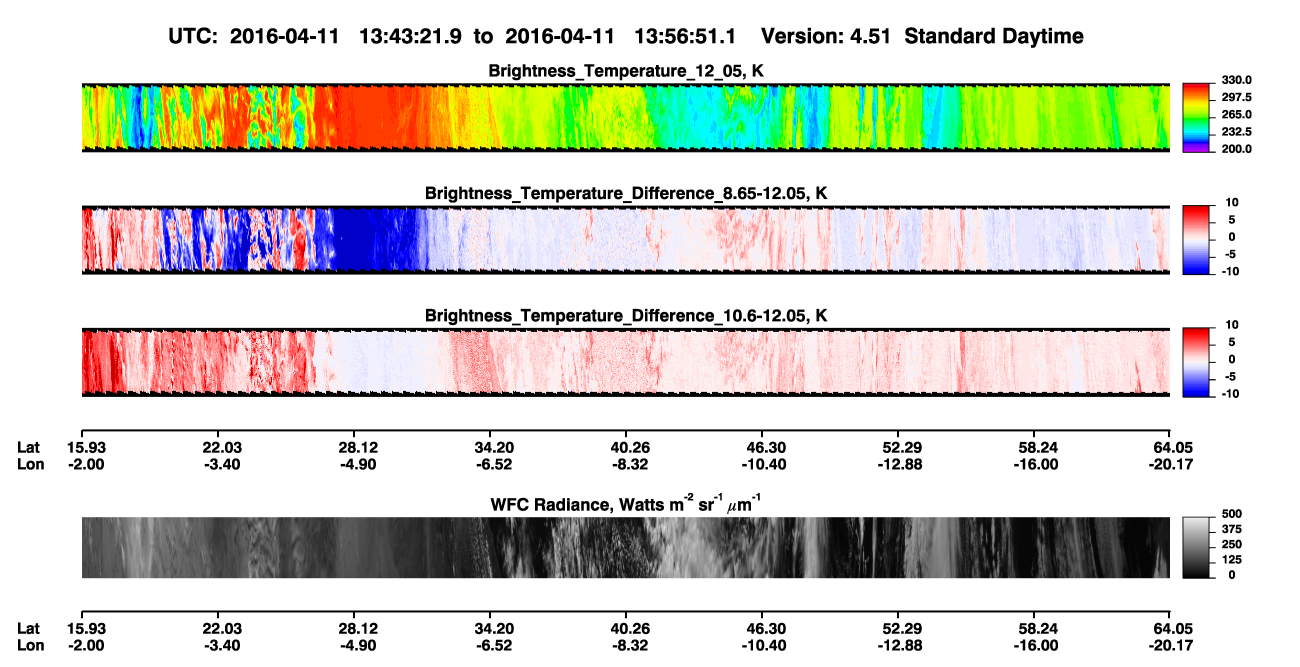1300x667 pixels.
Task: Click the 265.0 colorbar label
Action: coord(1237,114)
